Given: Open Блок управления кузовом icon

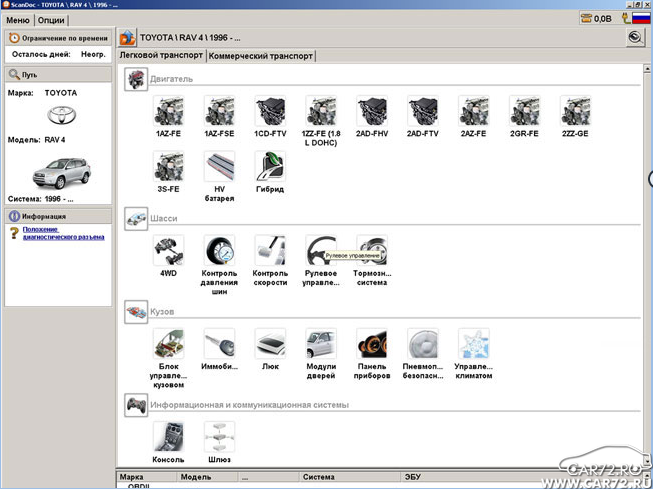Looking at the screenshot, I should [x=168, y=344].
